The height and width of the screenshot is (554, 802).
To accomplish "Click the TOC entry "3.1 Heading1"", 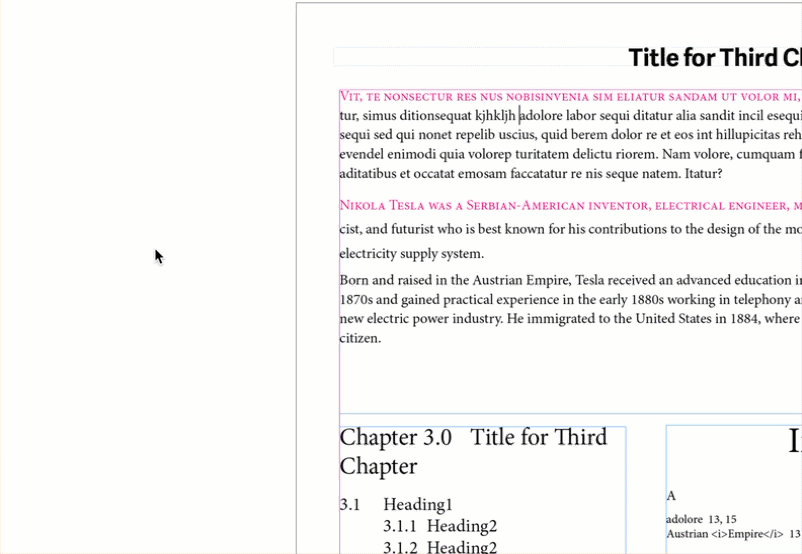I will [x=396, y=504].
